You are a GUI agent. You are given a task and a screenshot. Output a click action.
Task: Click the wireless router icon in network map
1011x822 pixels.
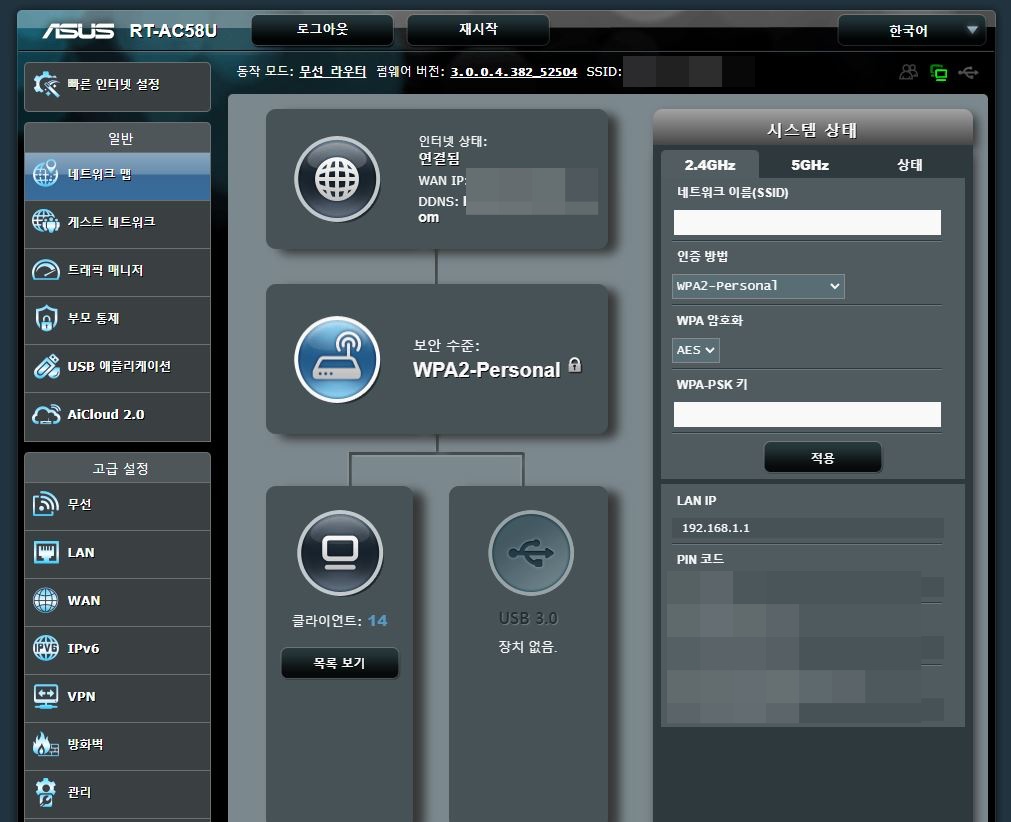pyautogui.click(x=337, y=359)
